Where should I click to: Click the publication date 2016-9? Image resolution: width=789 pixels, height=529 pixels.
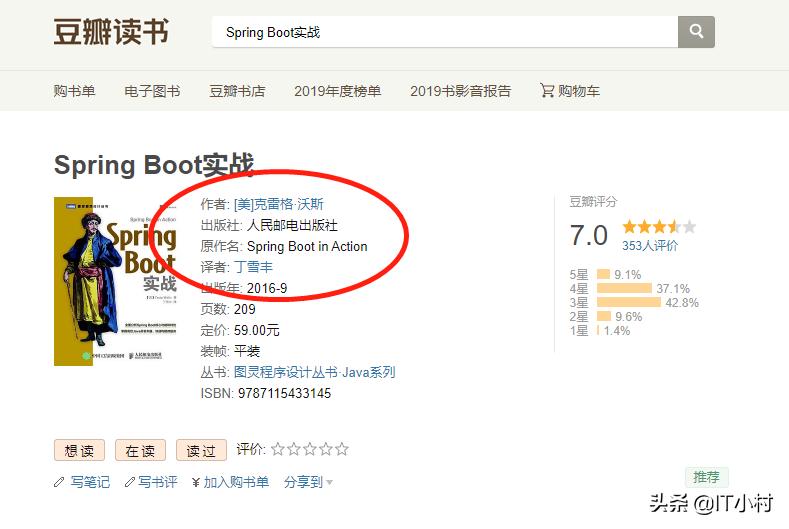coord(267,288)
